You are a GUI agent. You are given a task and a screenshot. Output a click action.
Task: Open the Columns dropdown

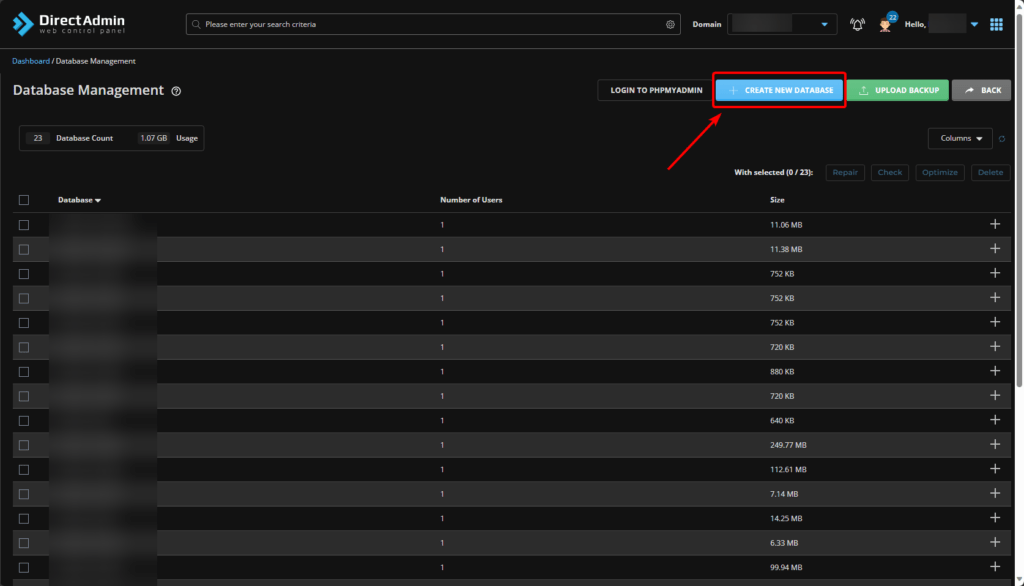[x=960, y=138]
